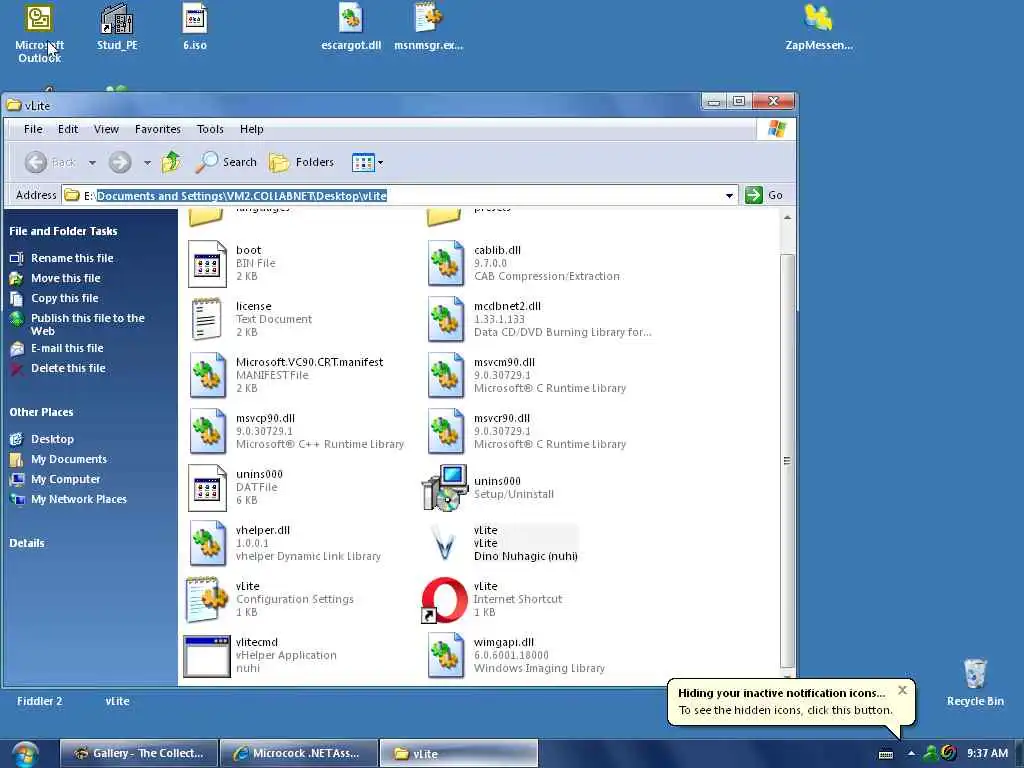This screenshot has width=1024, height=768.
Task: Select the cablib.dll file icon
Action: pos(445,263)
